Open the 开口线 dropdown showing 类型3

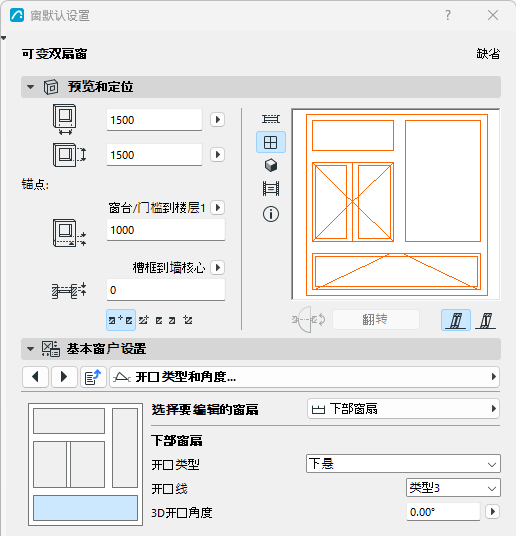(453, 488)
